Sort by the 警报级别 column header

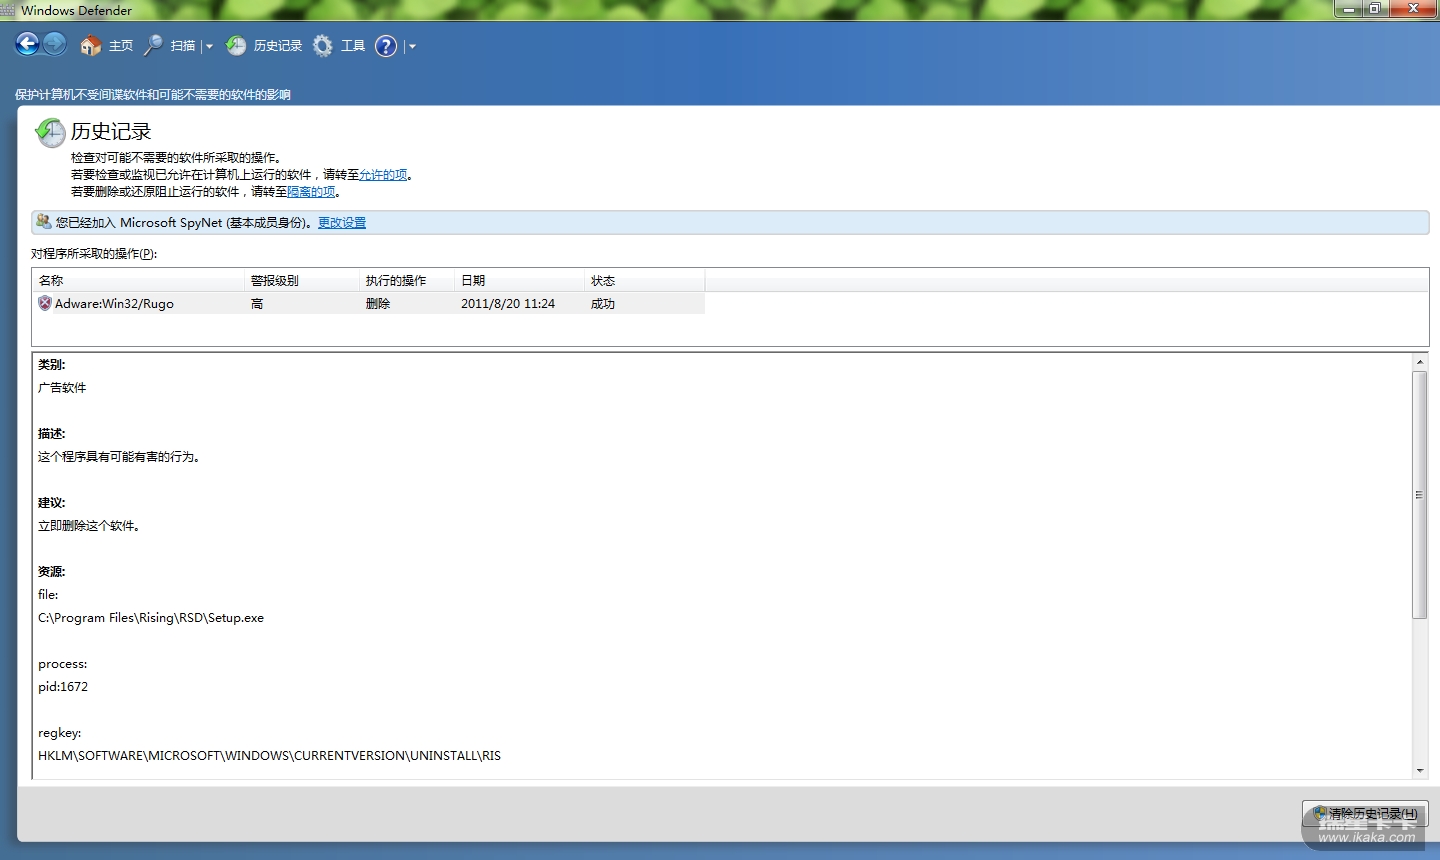click(x=301, y=281)
